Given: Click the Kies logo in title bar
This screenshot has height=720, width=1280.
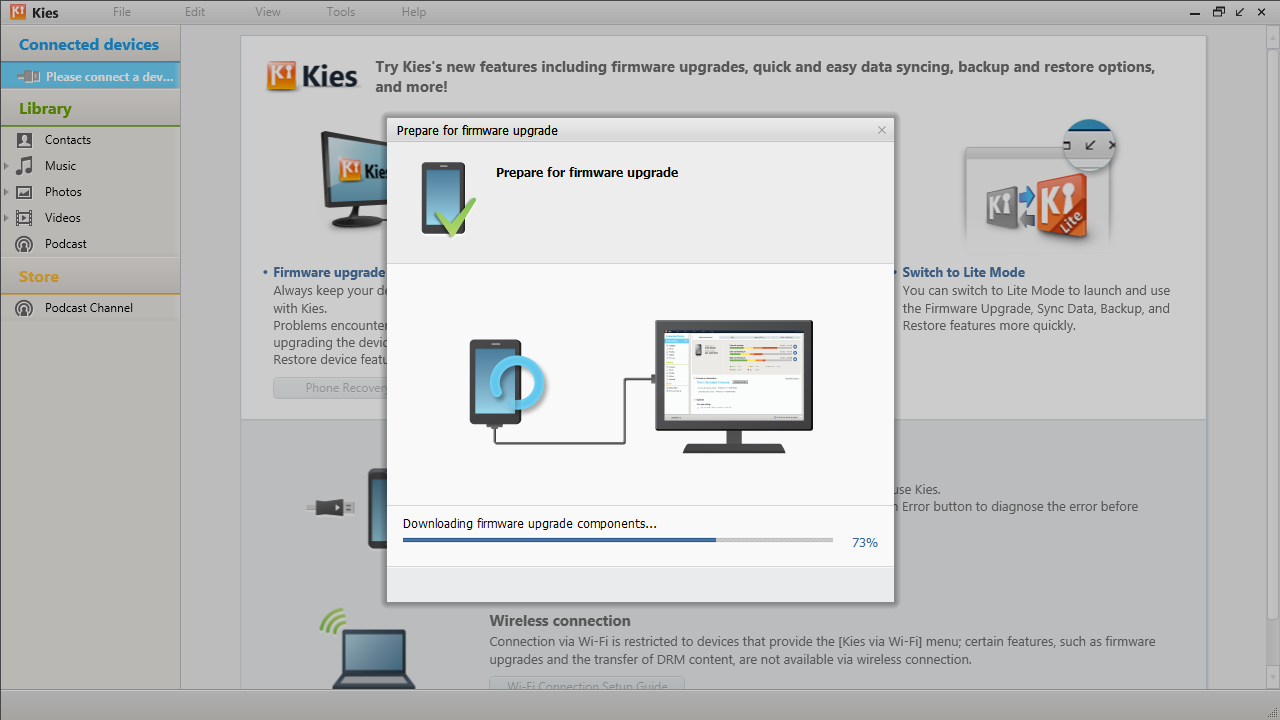Looking at the screenshot, I should (18, 13).
